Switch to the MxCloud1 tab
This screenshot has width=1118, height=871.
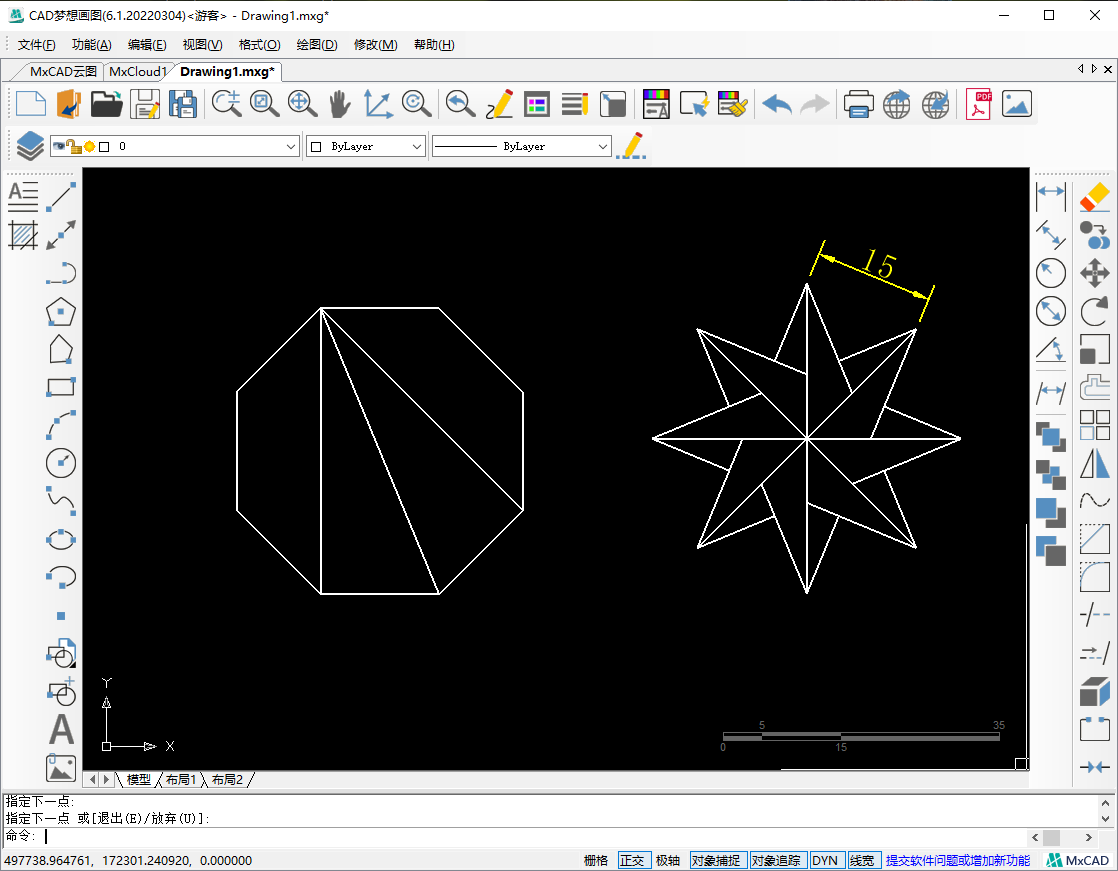(137, 71)
